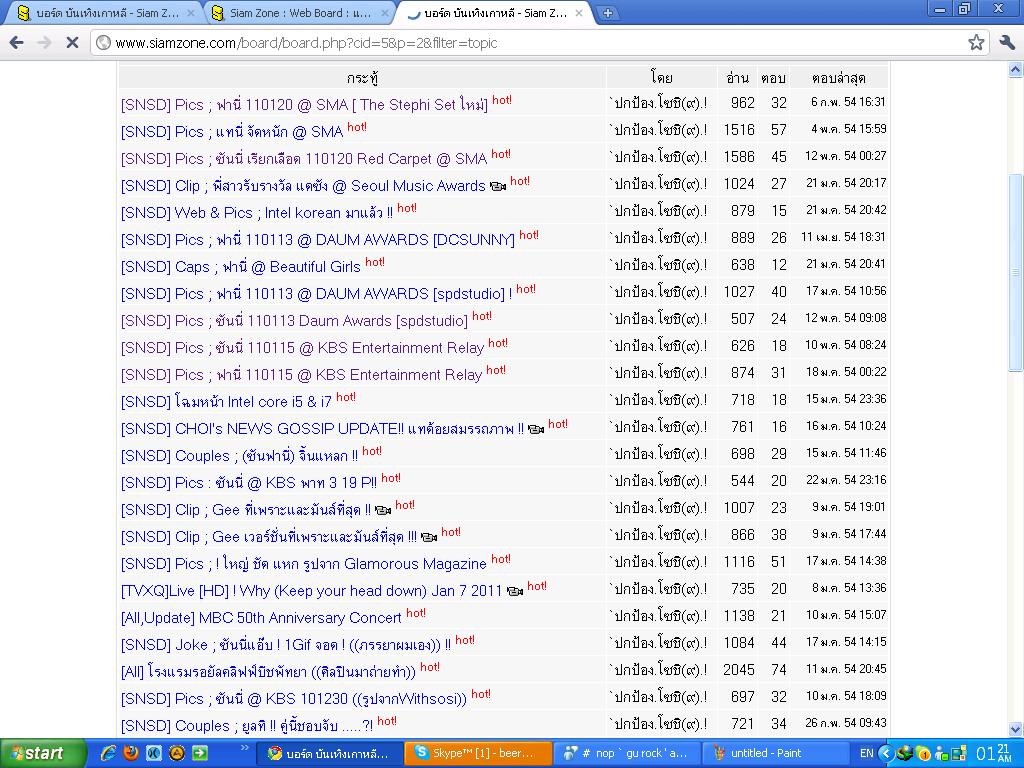Click video camera icon on CHOI's NEWS row
This screenshot has width=1024, height=768.
(536, 430)
